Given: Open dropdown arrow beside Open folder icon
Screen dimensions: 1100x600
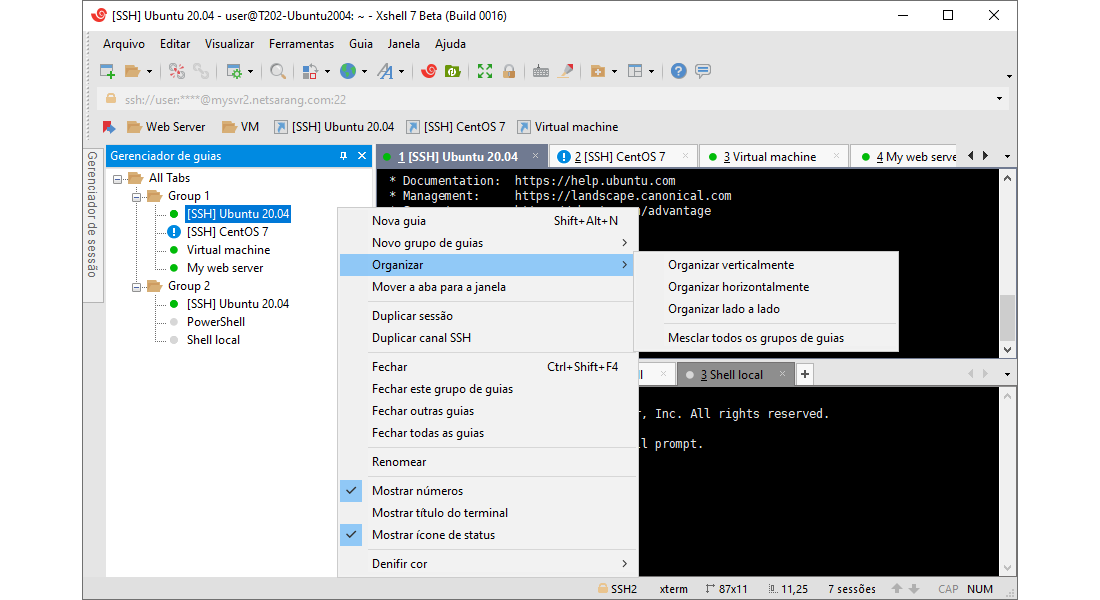Looking at the screenshot, I should point(149,72).
